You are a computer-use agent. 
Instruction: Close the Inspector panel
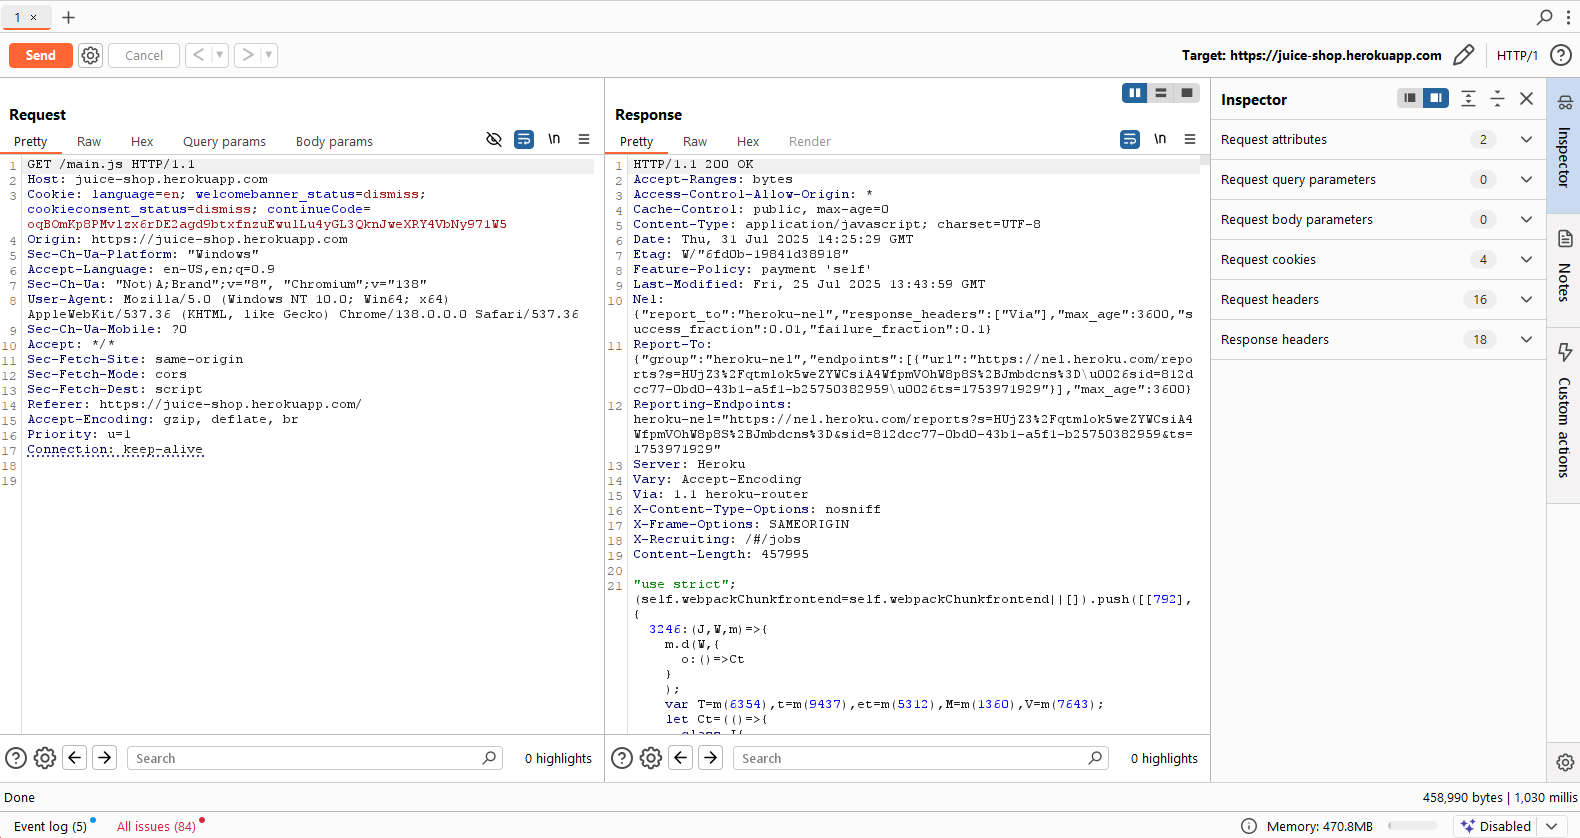[x=1526, y=98]
